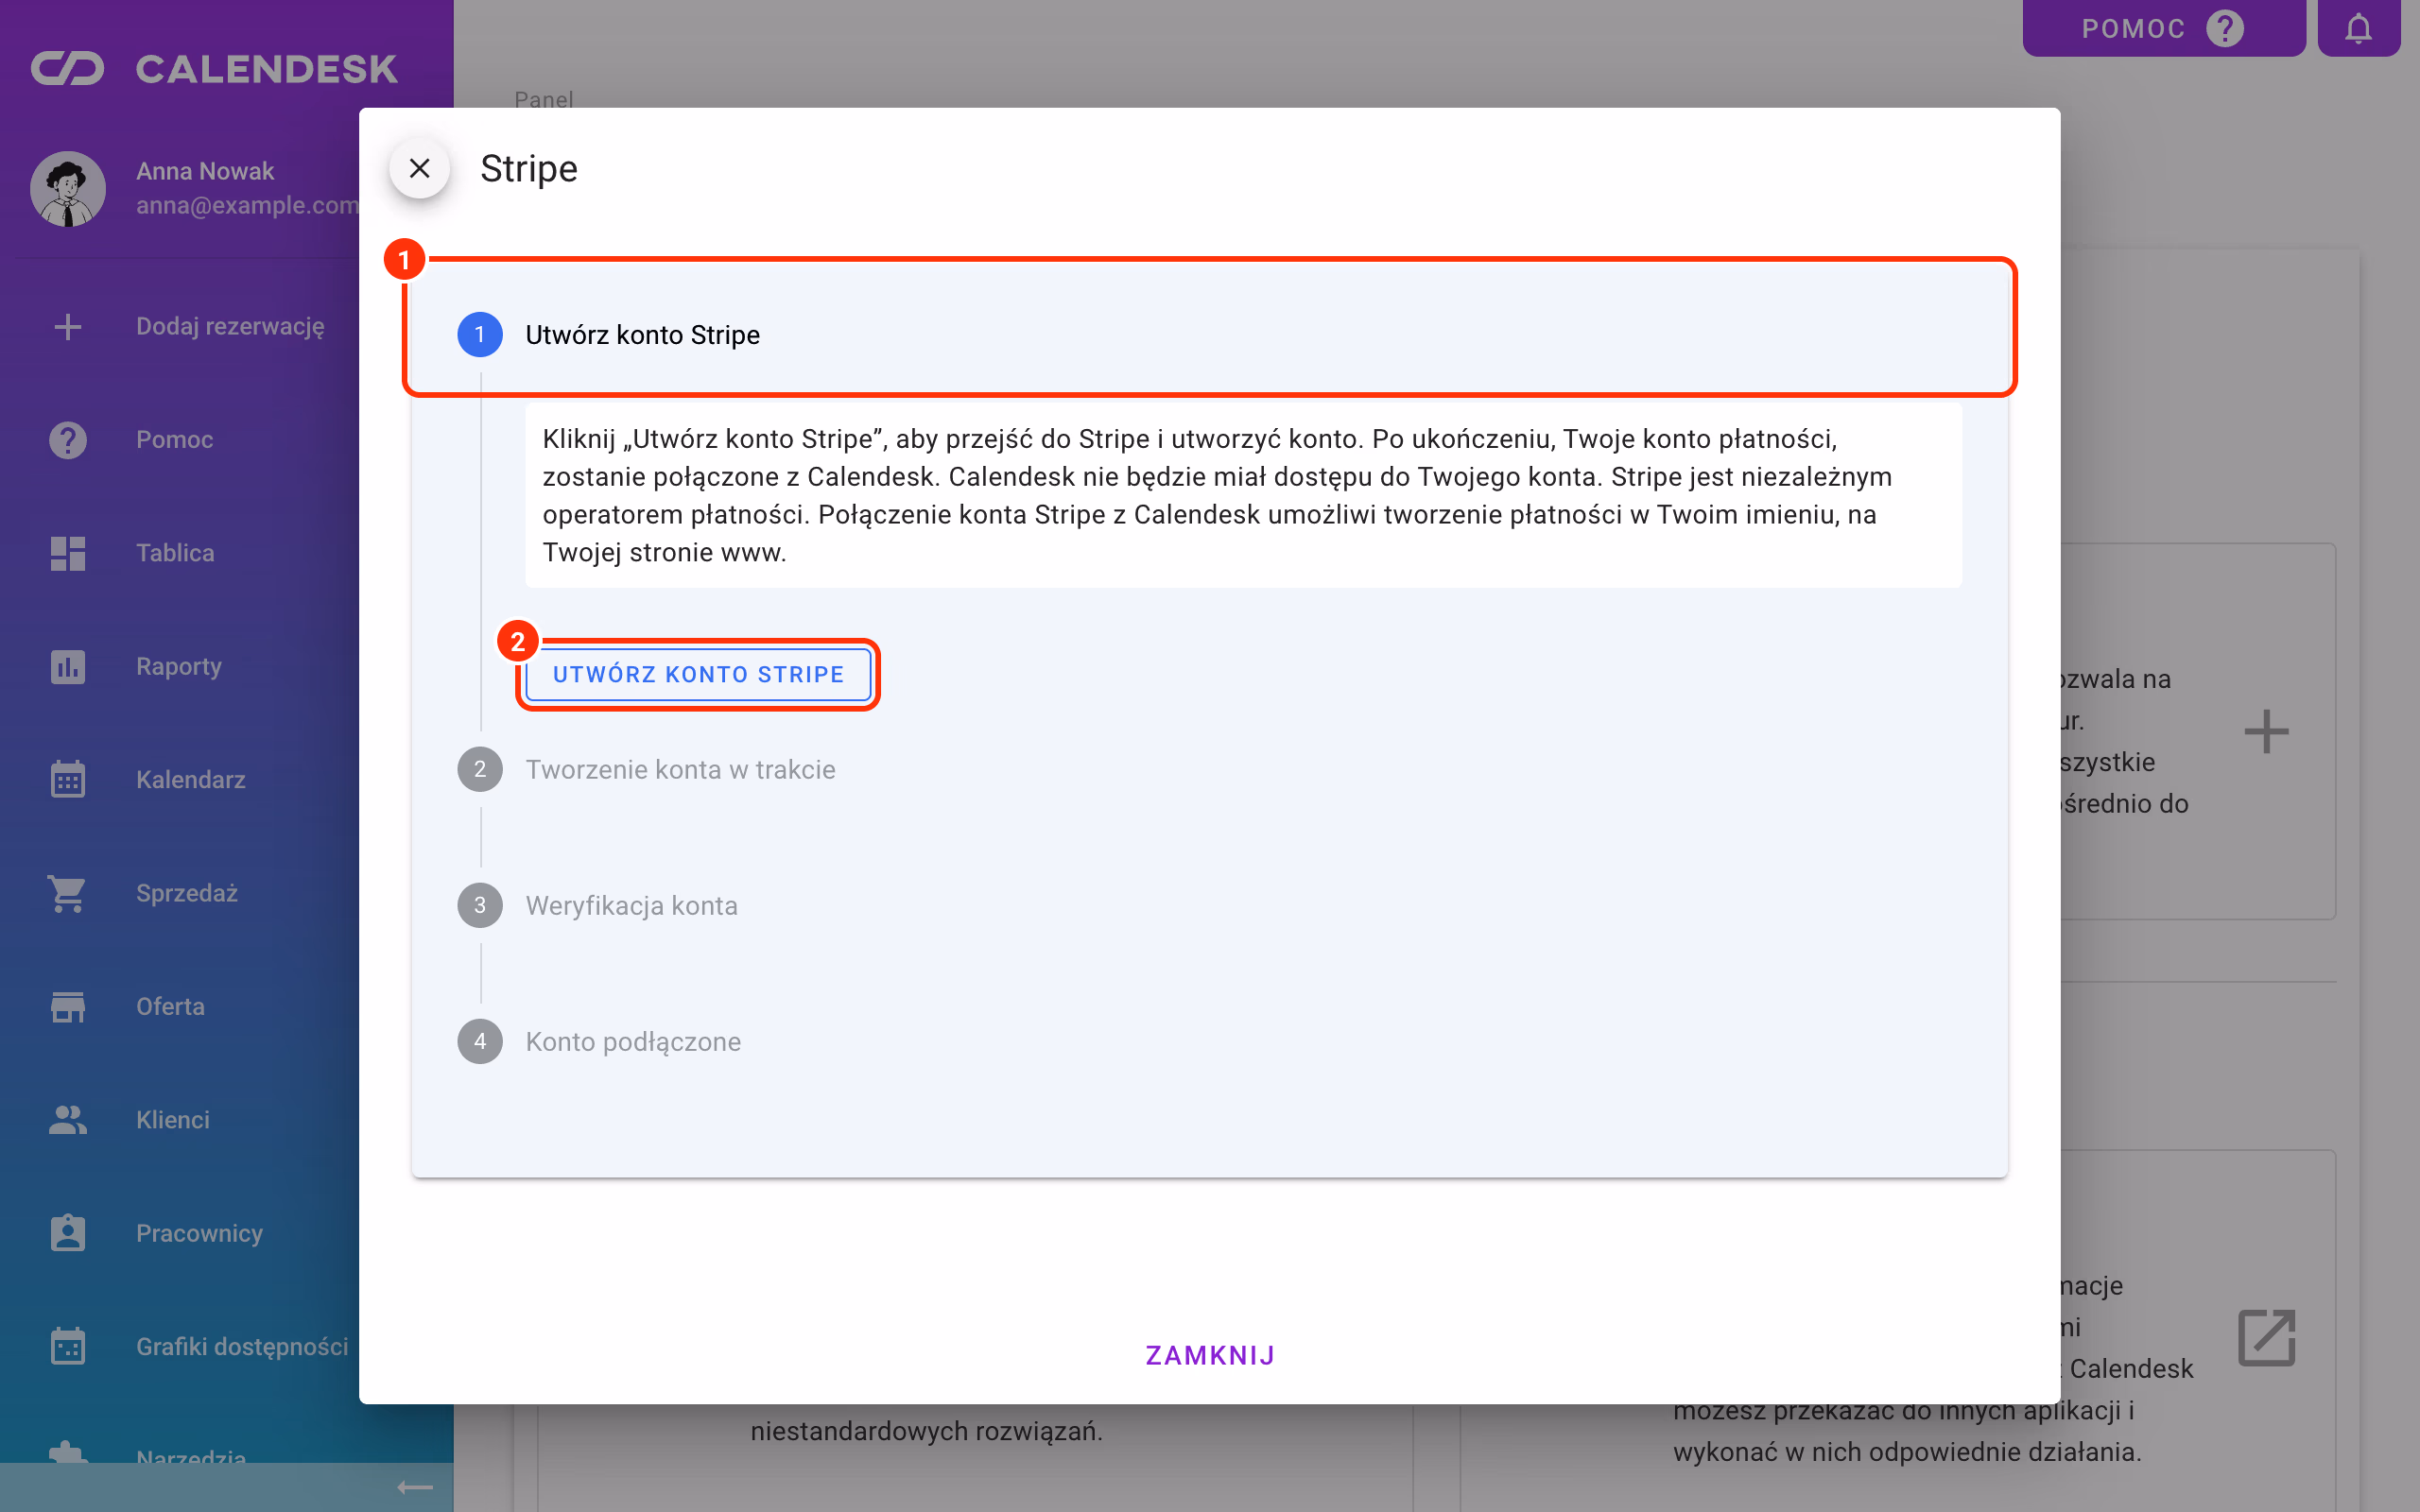Click the Sprzedaż shopping cart icon

67,893
